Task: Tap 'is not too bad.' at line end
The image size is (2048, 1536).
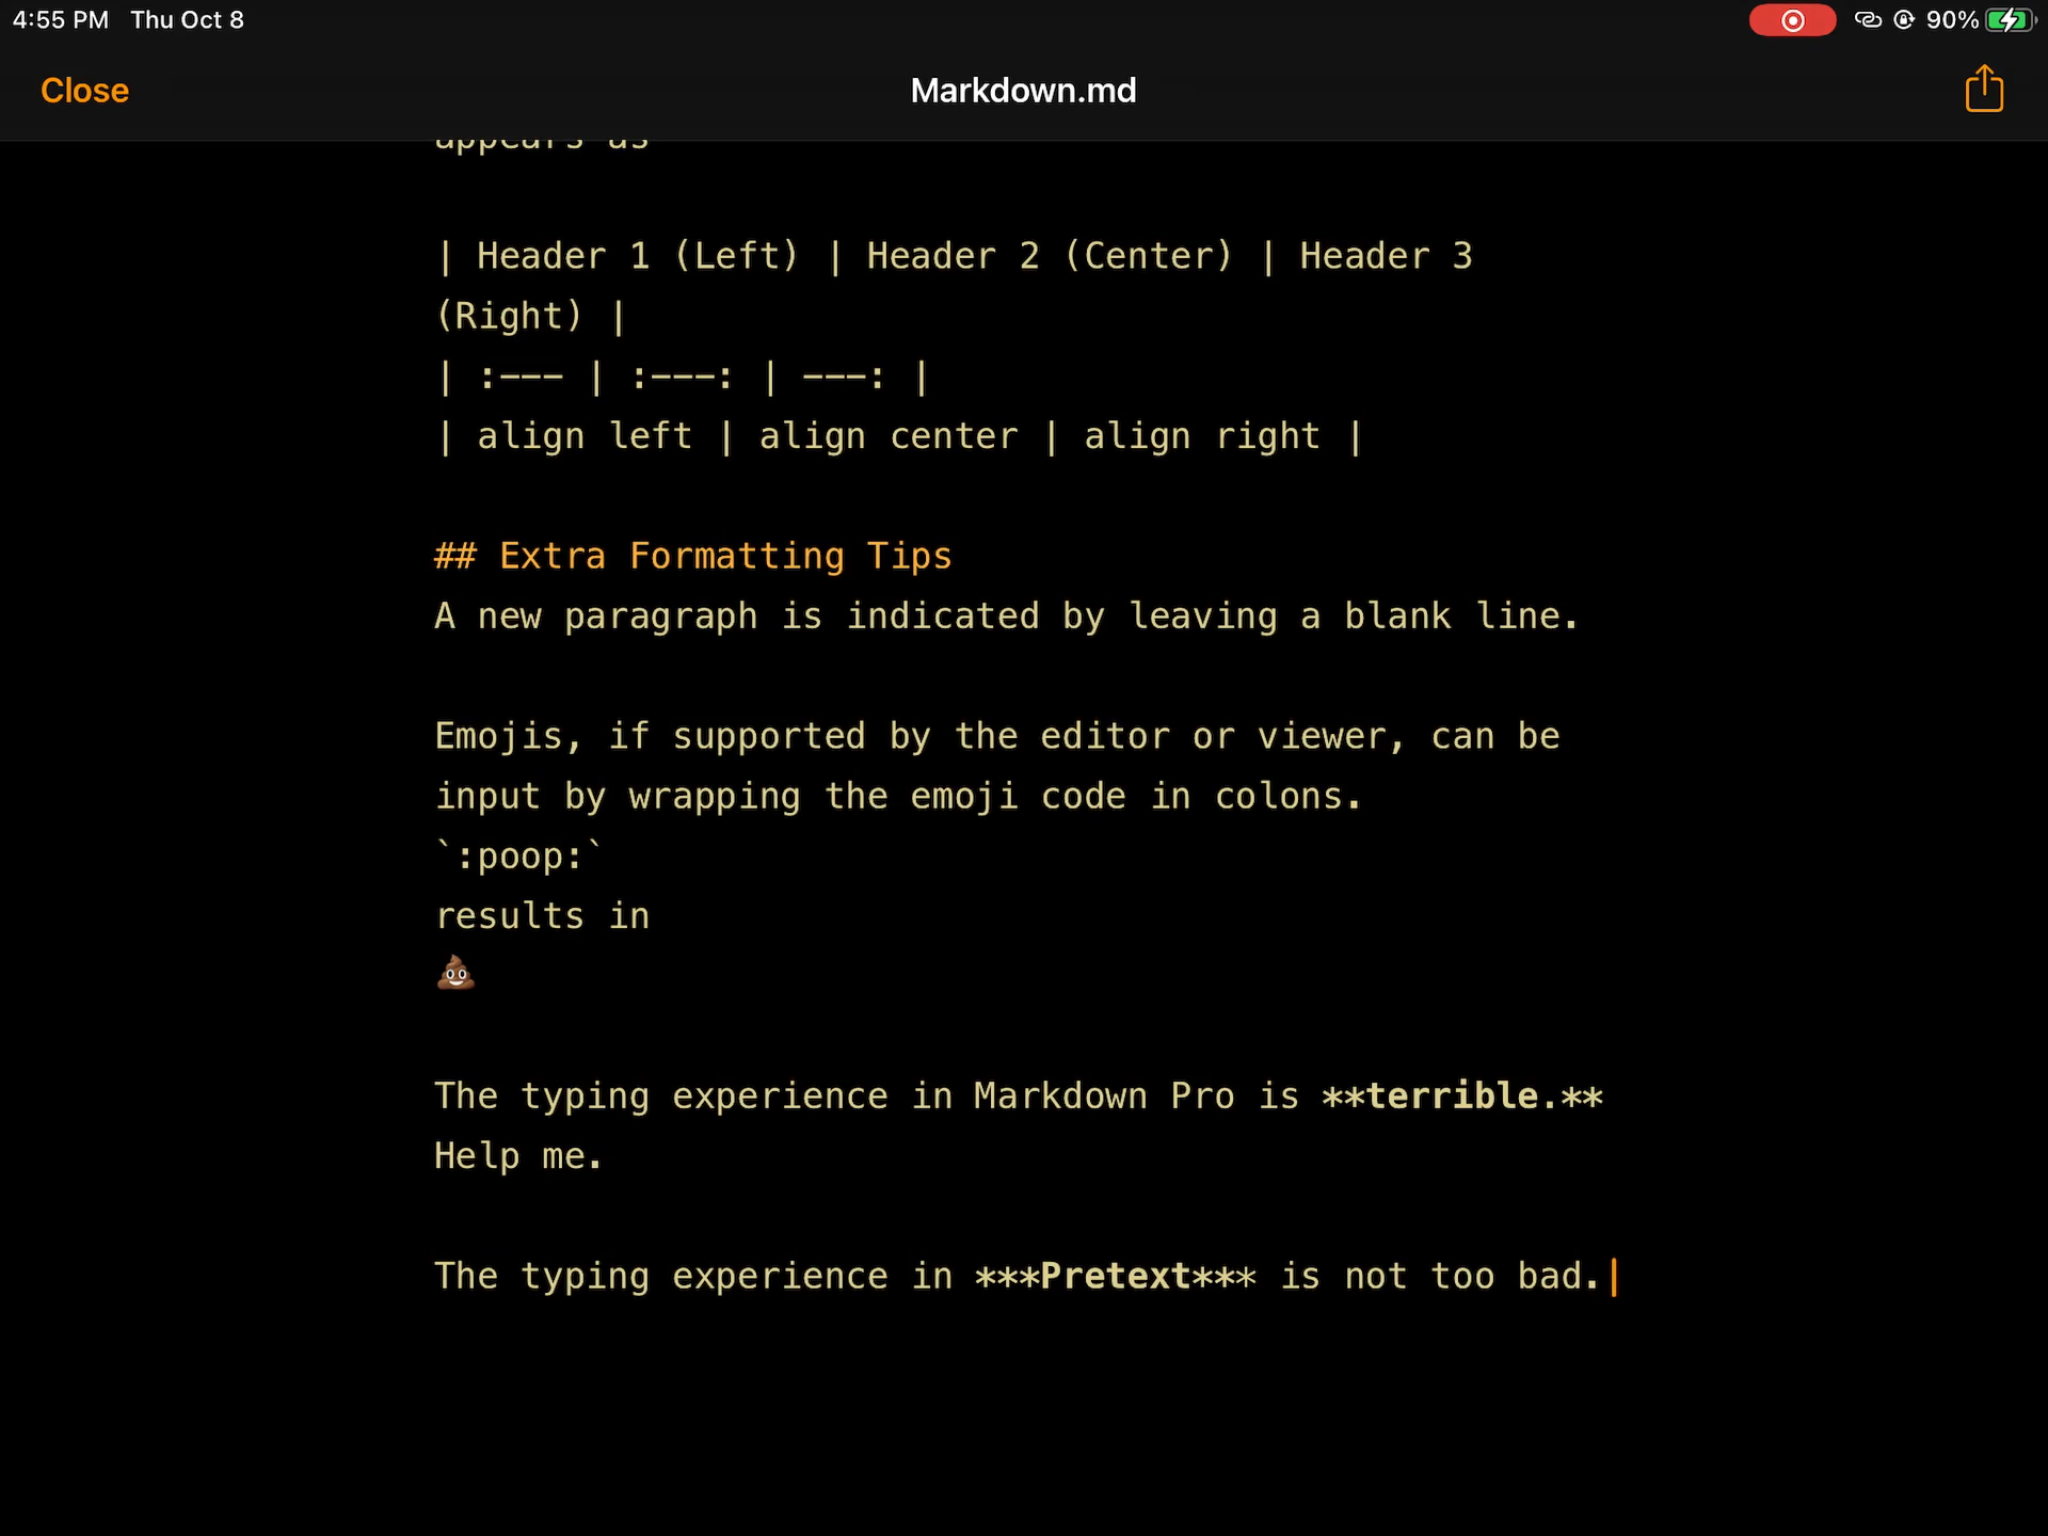Action: coord(1441,1276)
